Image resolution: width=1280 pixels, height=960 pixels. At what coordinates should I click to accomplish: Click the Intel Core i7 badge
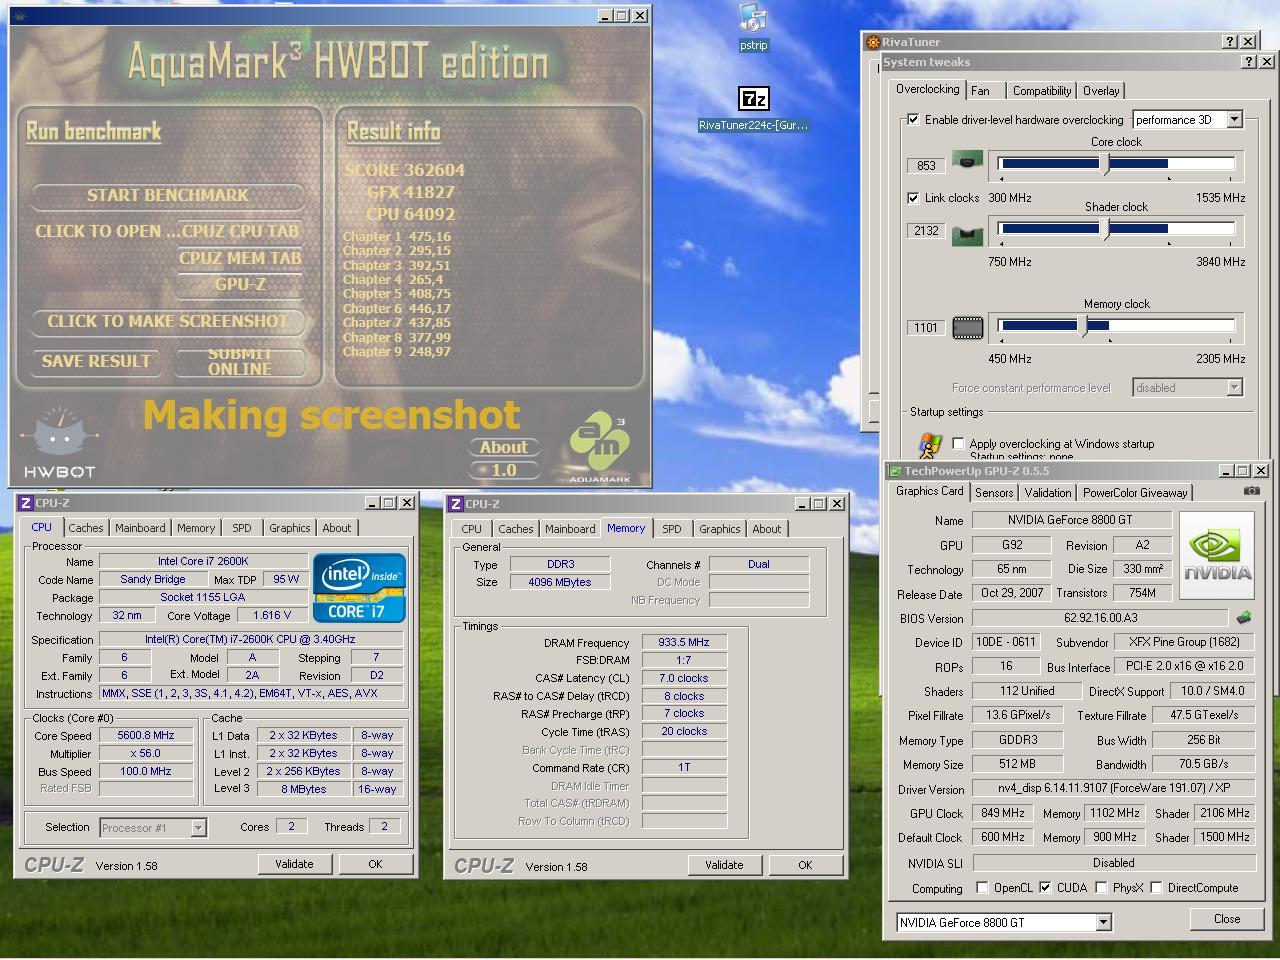[x=360, y=588]
